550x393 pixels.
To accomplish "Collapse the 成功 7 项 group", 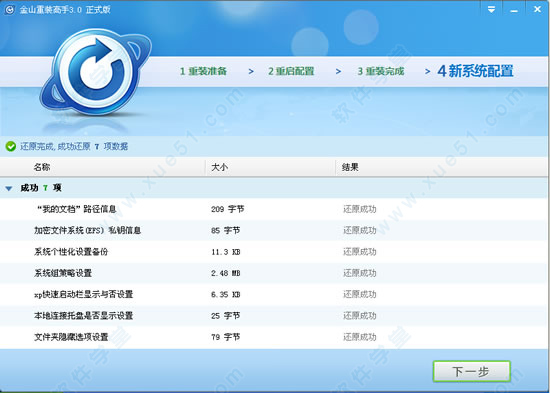I will click(9, 189).
